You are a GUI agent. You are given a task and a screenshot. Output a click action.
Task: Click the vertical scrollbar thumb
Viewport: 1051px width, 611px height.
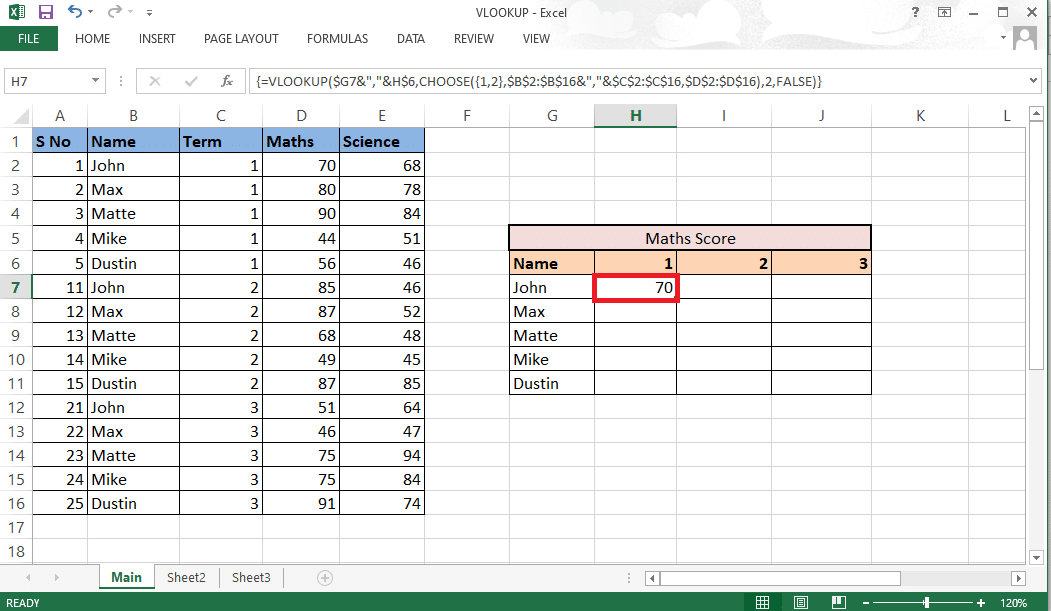click(1036, 246)
